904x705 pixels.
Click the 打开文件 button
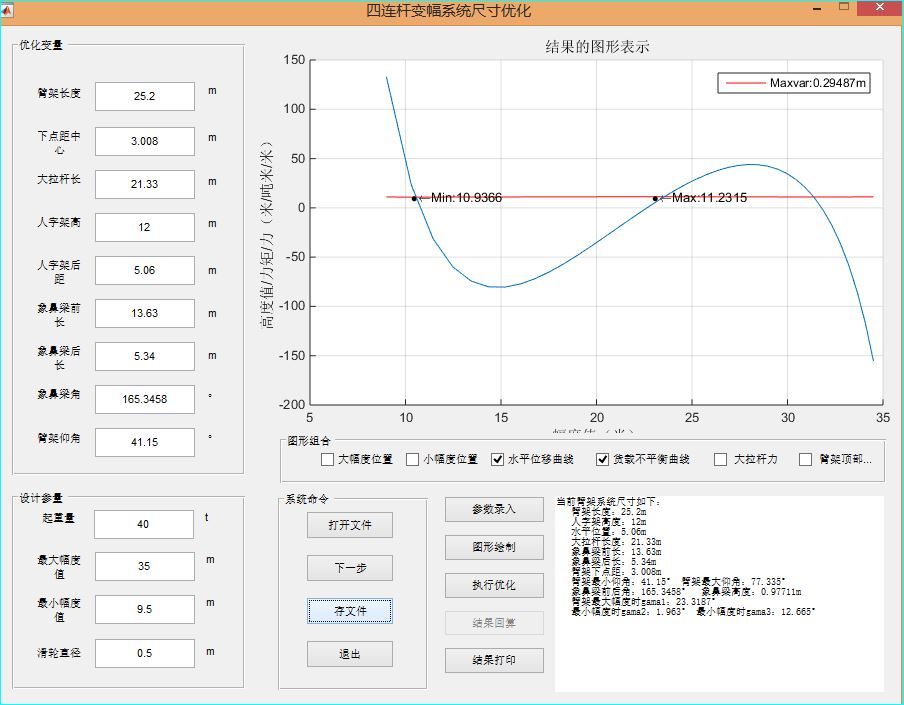pyautogui.click(x=349, y=525)
